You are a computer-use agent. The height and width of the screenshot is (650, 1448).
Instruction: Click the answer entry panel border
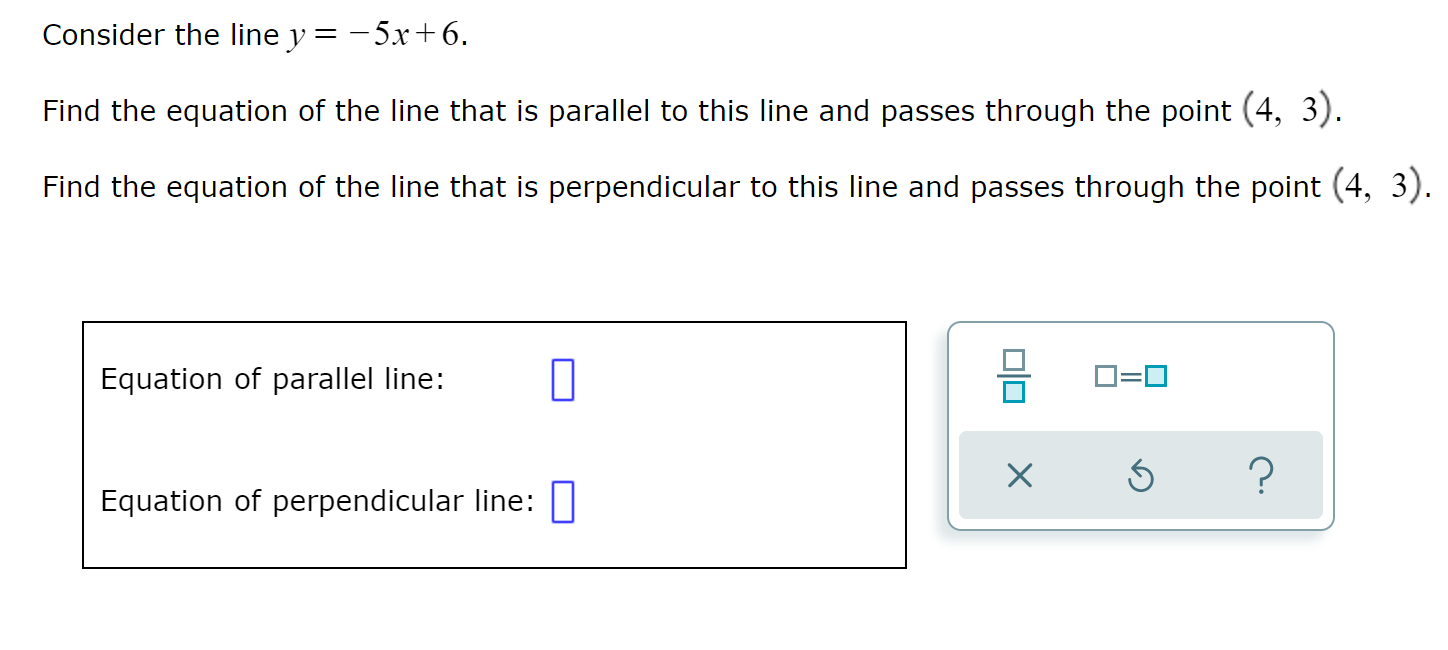[494, 322]
